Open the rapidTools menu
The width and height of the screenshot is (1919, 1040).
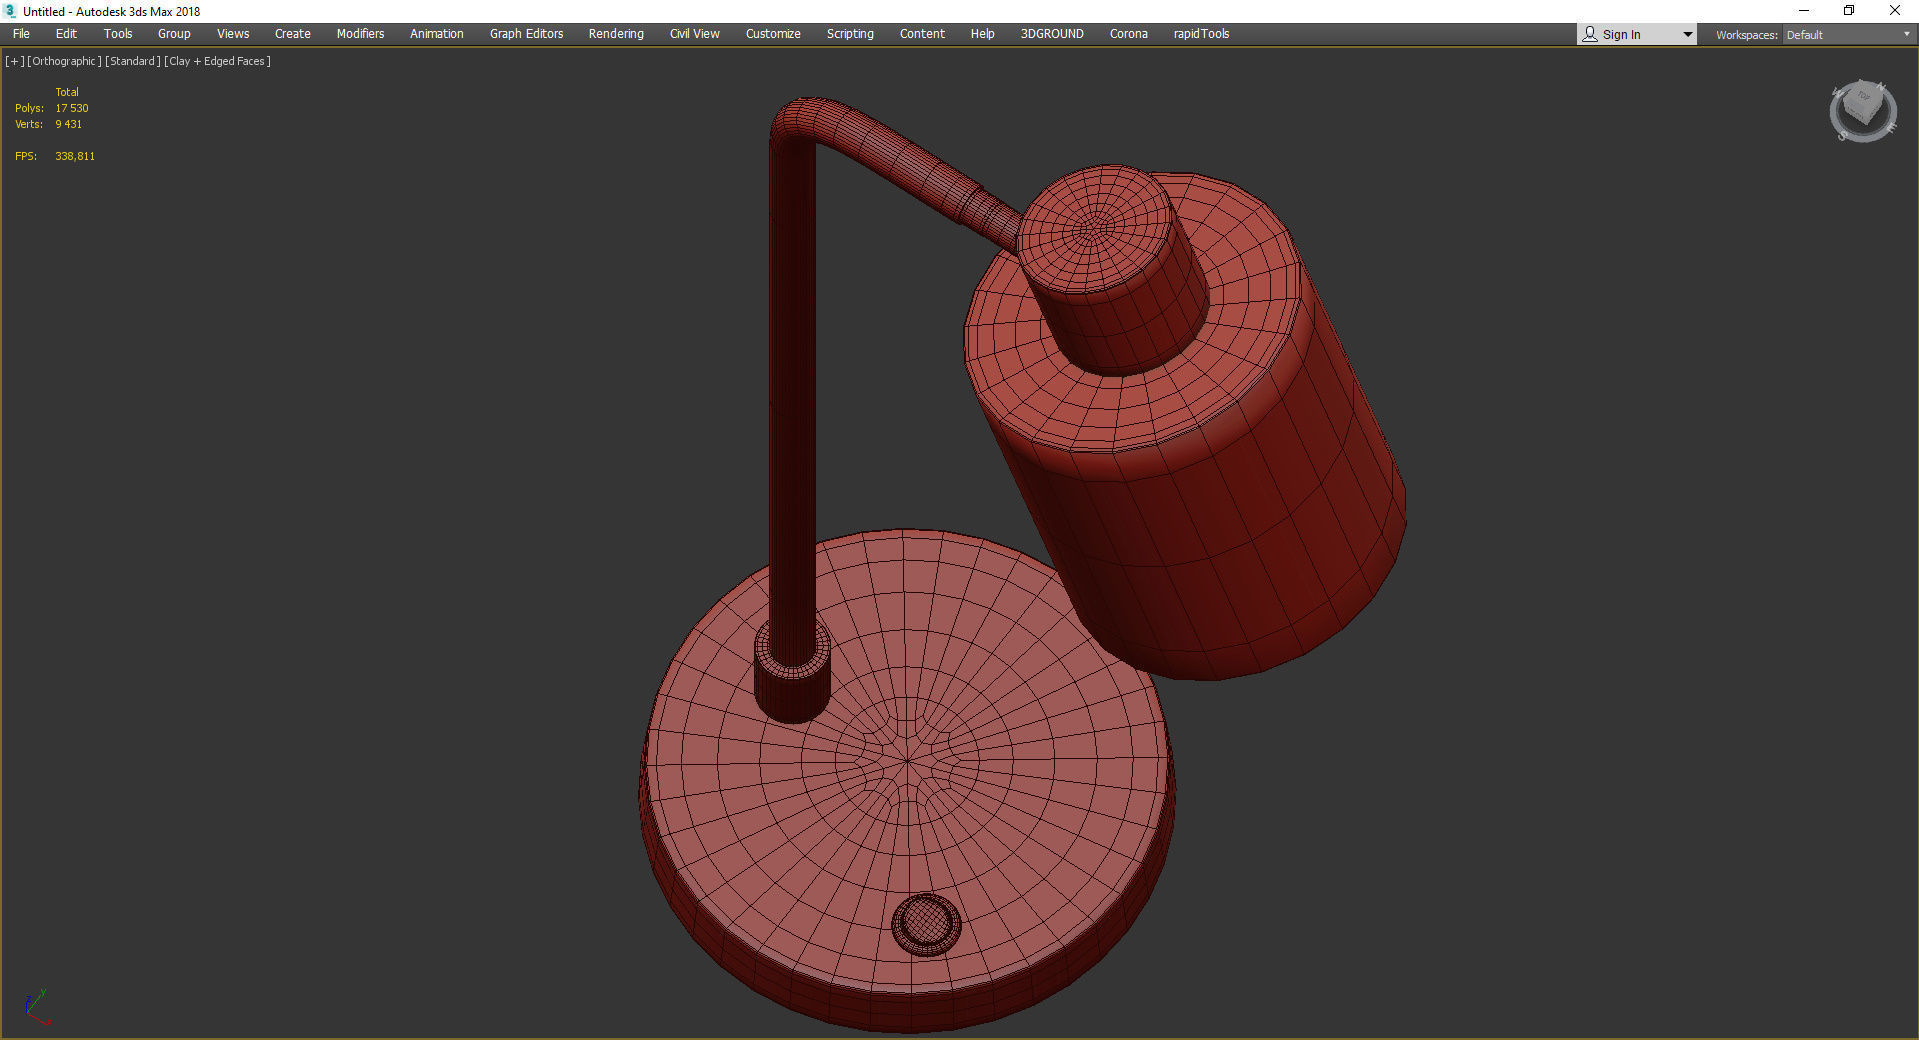[1202, 34]
